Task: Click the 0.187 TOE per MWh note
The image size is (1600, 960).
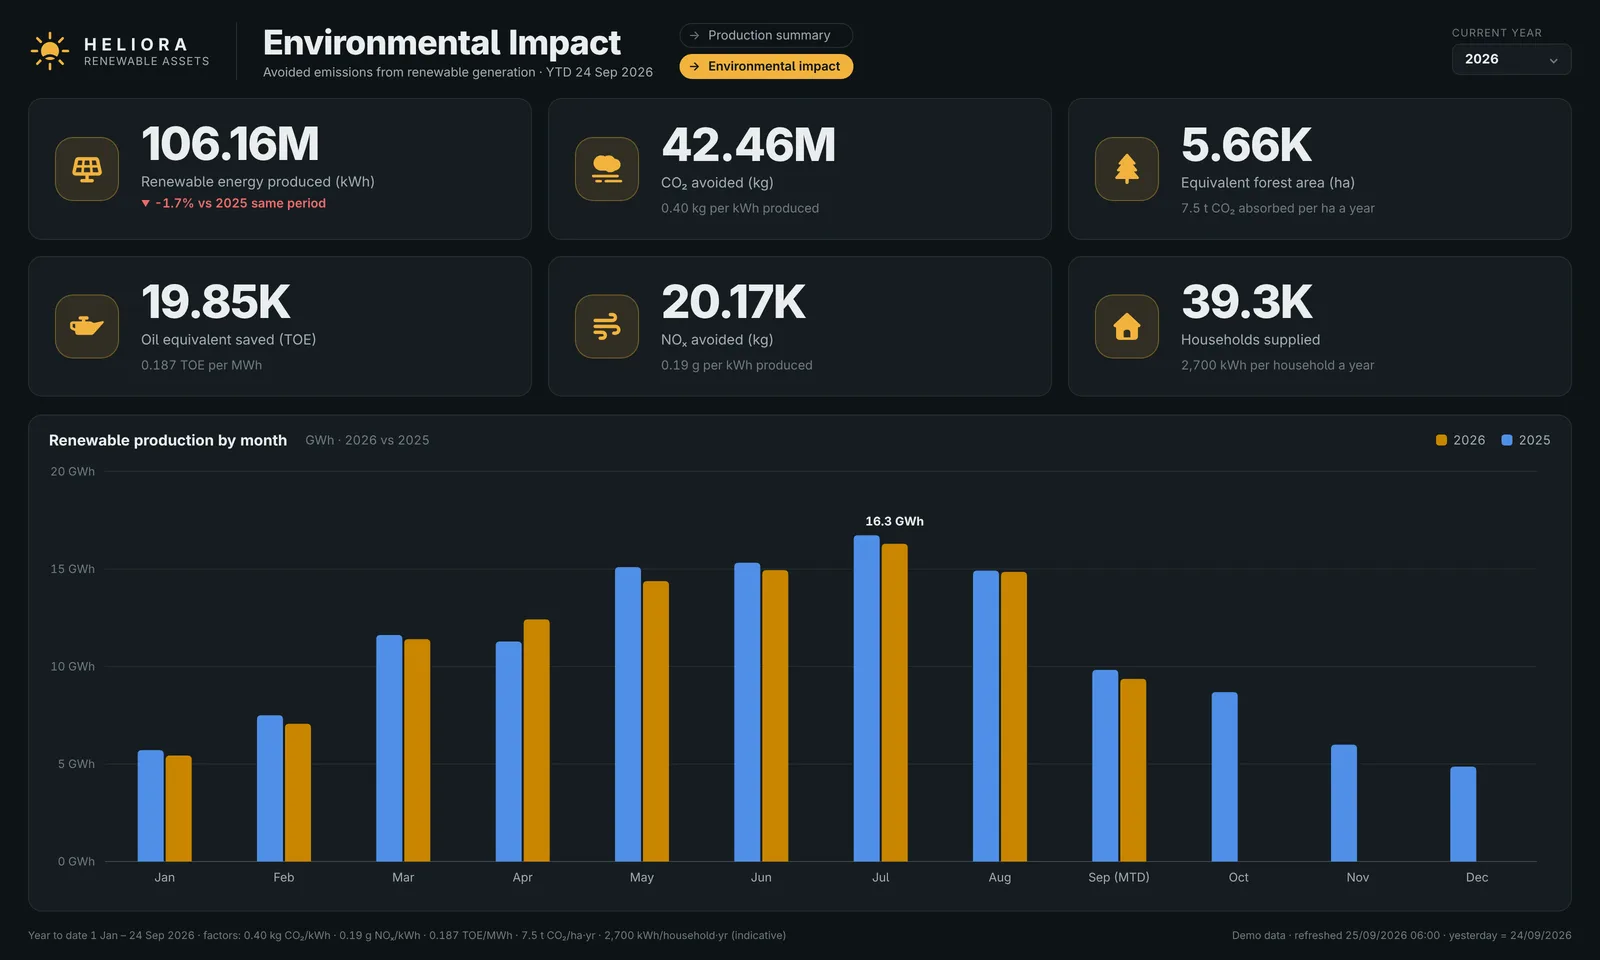Action: pos(201,365)
